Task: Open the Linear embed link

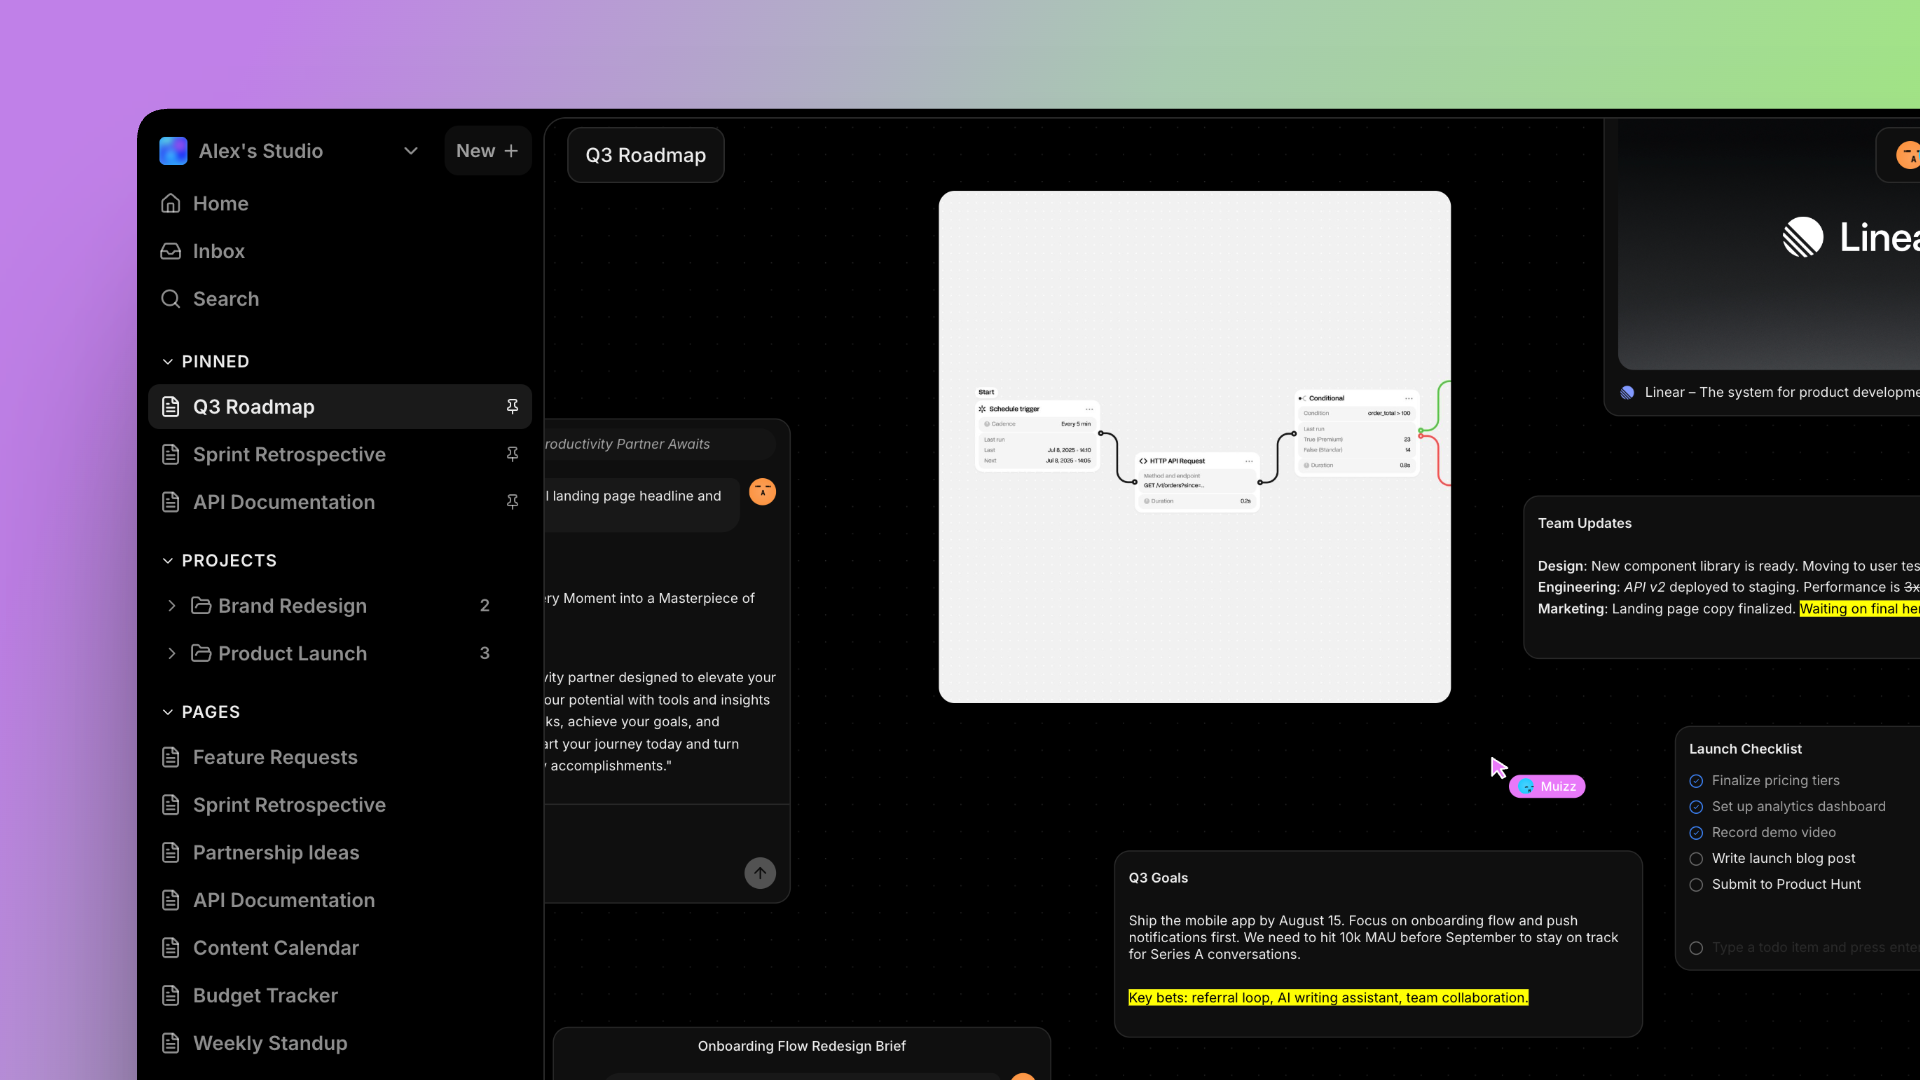Action: (x=1780, y=392)
